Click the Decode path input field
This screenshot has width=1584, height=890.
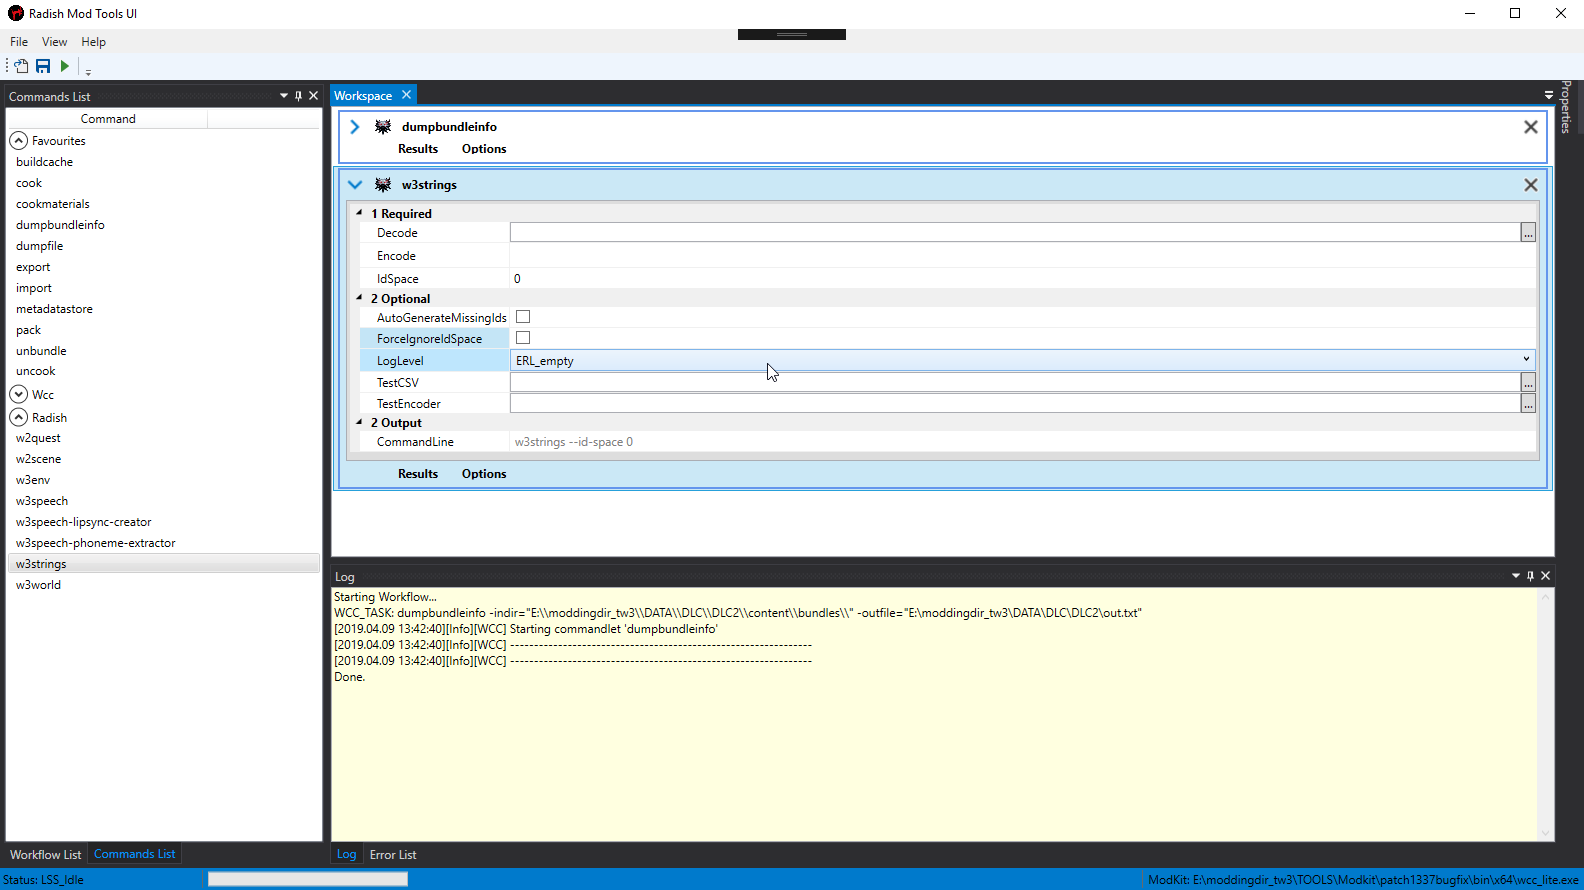coord(1015,232)
